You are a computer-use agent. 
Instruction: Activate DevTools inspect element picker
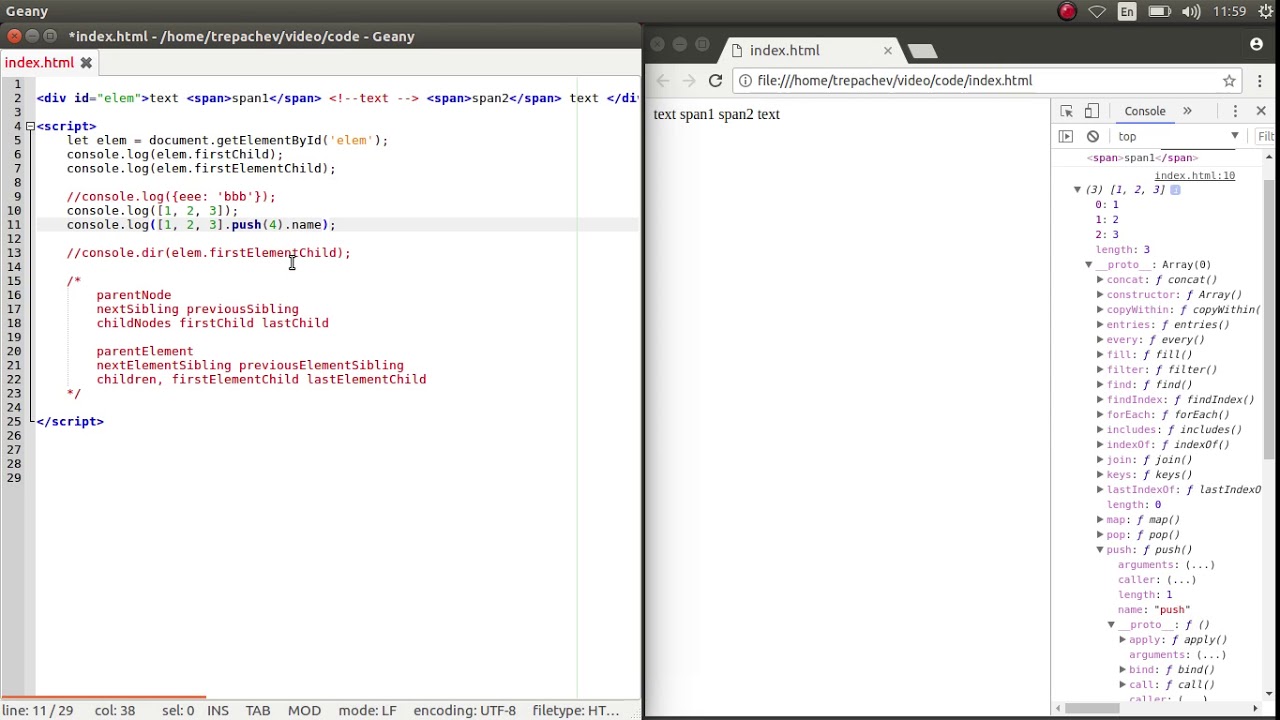click(x=1066, y=111)
